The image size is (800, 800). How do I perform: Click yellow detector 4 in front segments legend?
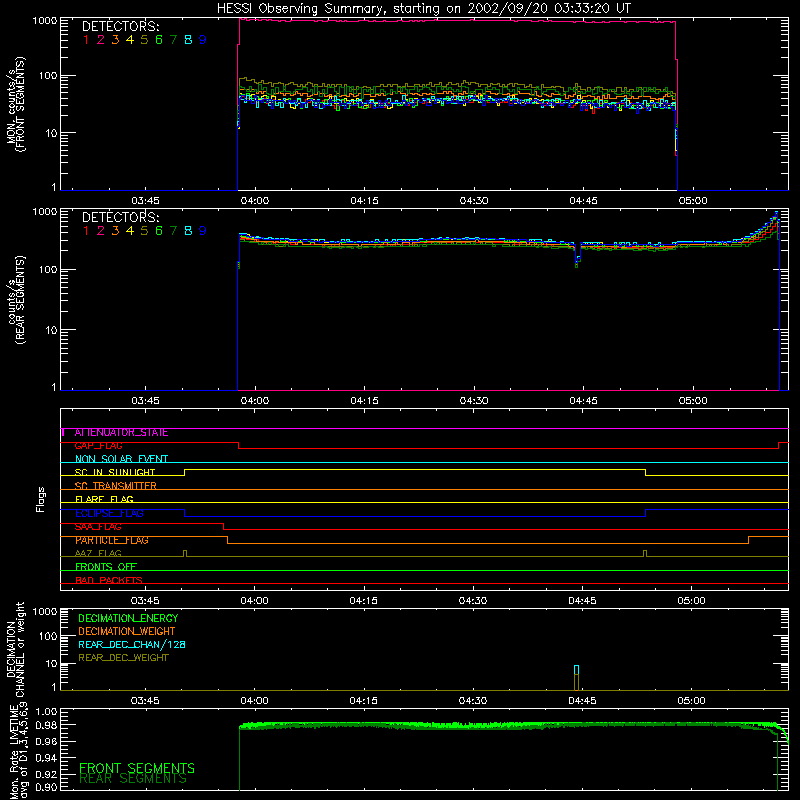coord(130,40)
